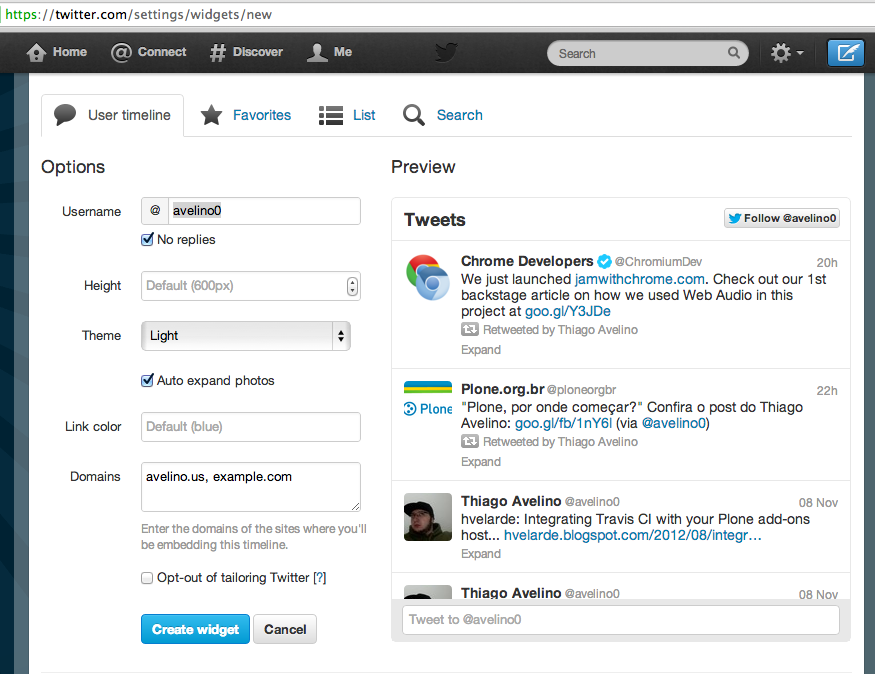The height and width of the screenshot is (674, 875).
Task: Switch to the List tab
Action: (x=347, y=115)
